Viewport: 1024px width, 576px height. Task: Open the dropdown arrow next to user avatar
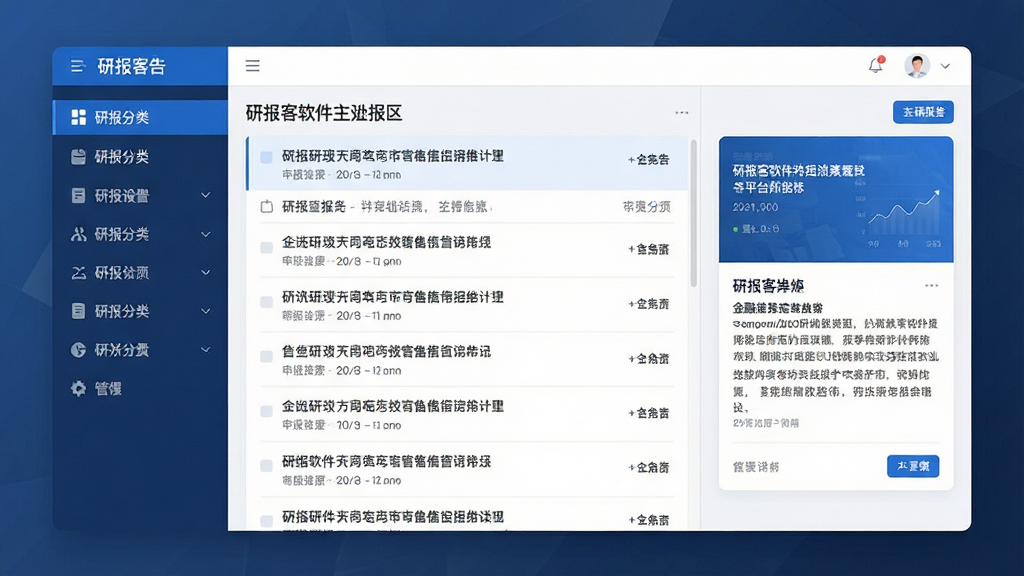pos(945,66)
